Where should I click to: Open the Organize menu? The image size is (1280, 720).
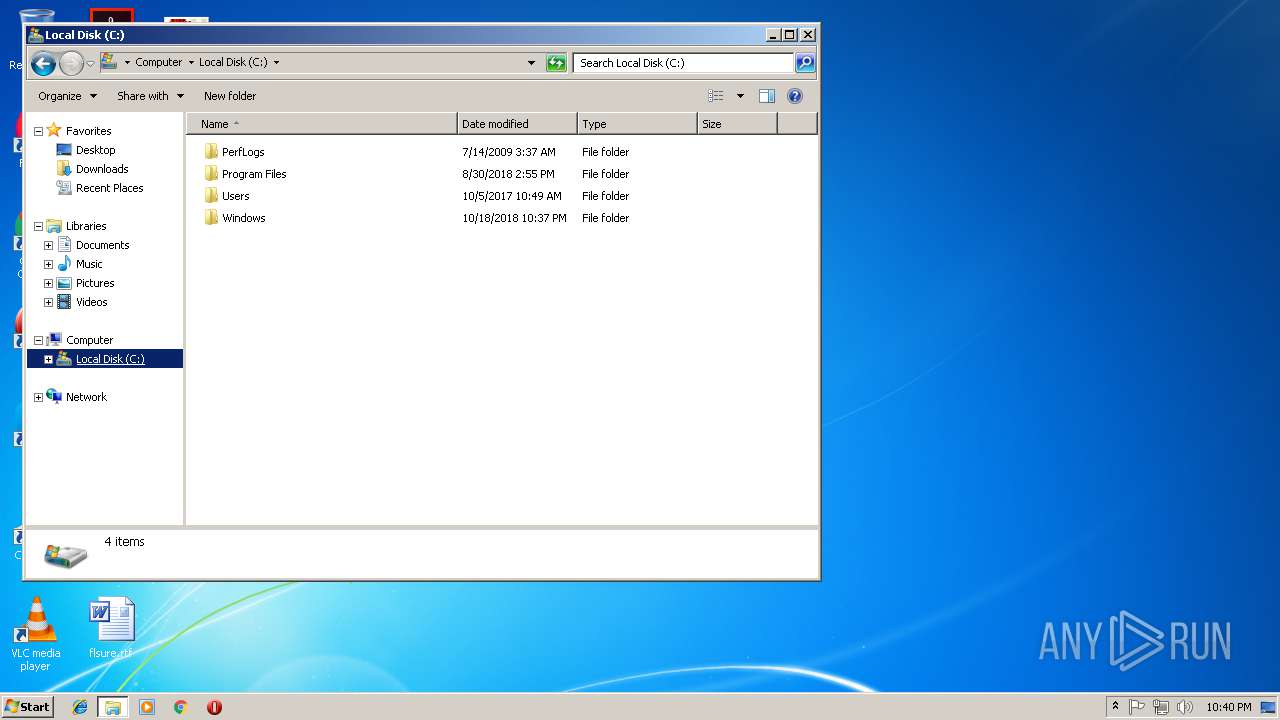[x=67, y=96]
